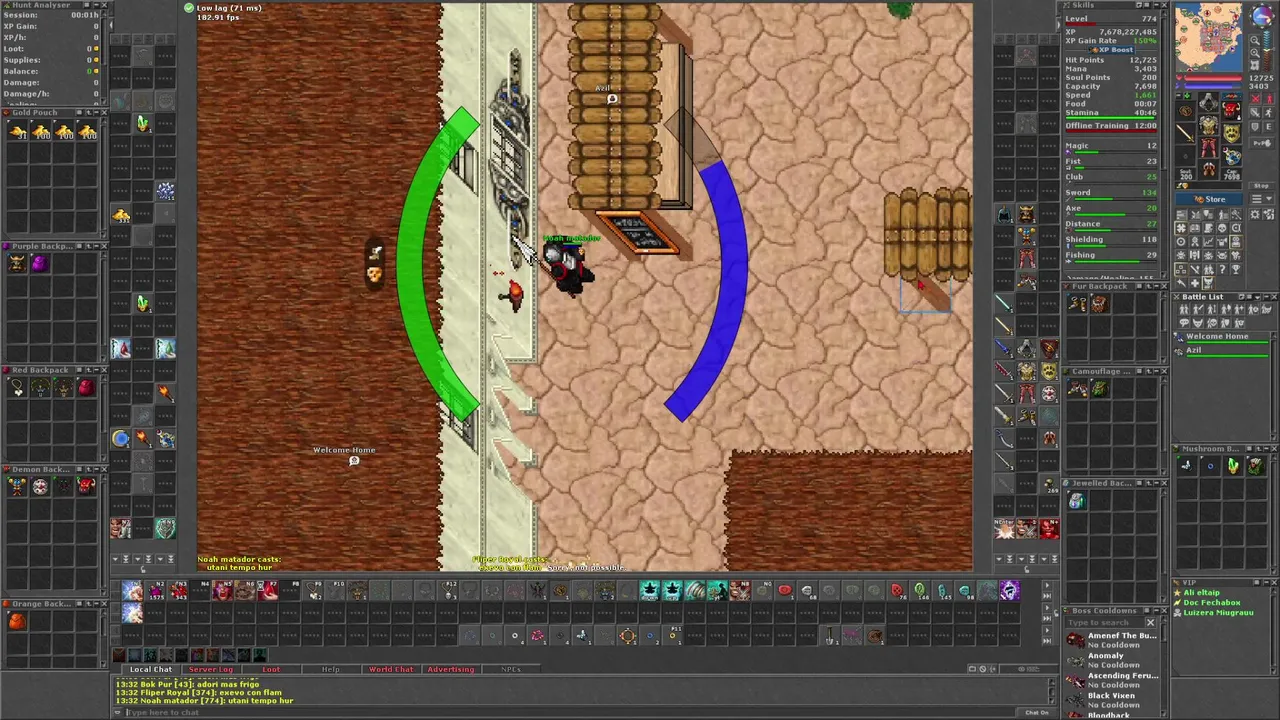Viewport: 1280px width, 720px height.
Task: Open the menu dropdown beside Store
Action: point(1261,199)
